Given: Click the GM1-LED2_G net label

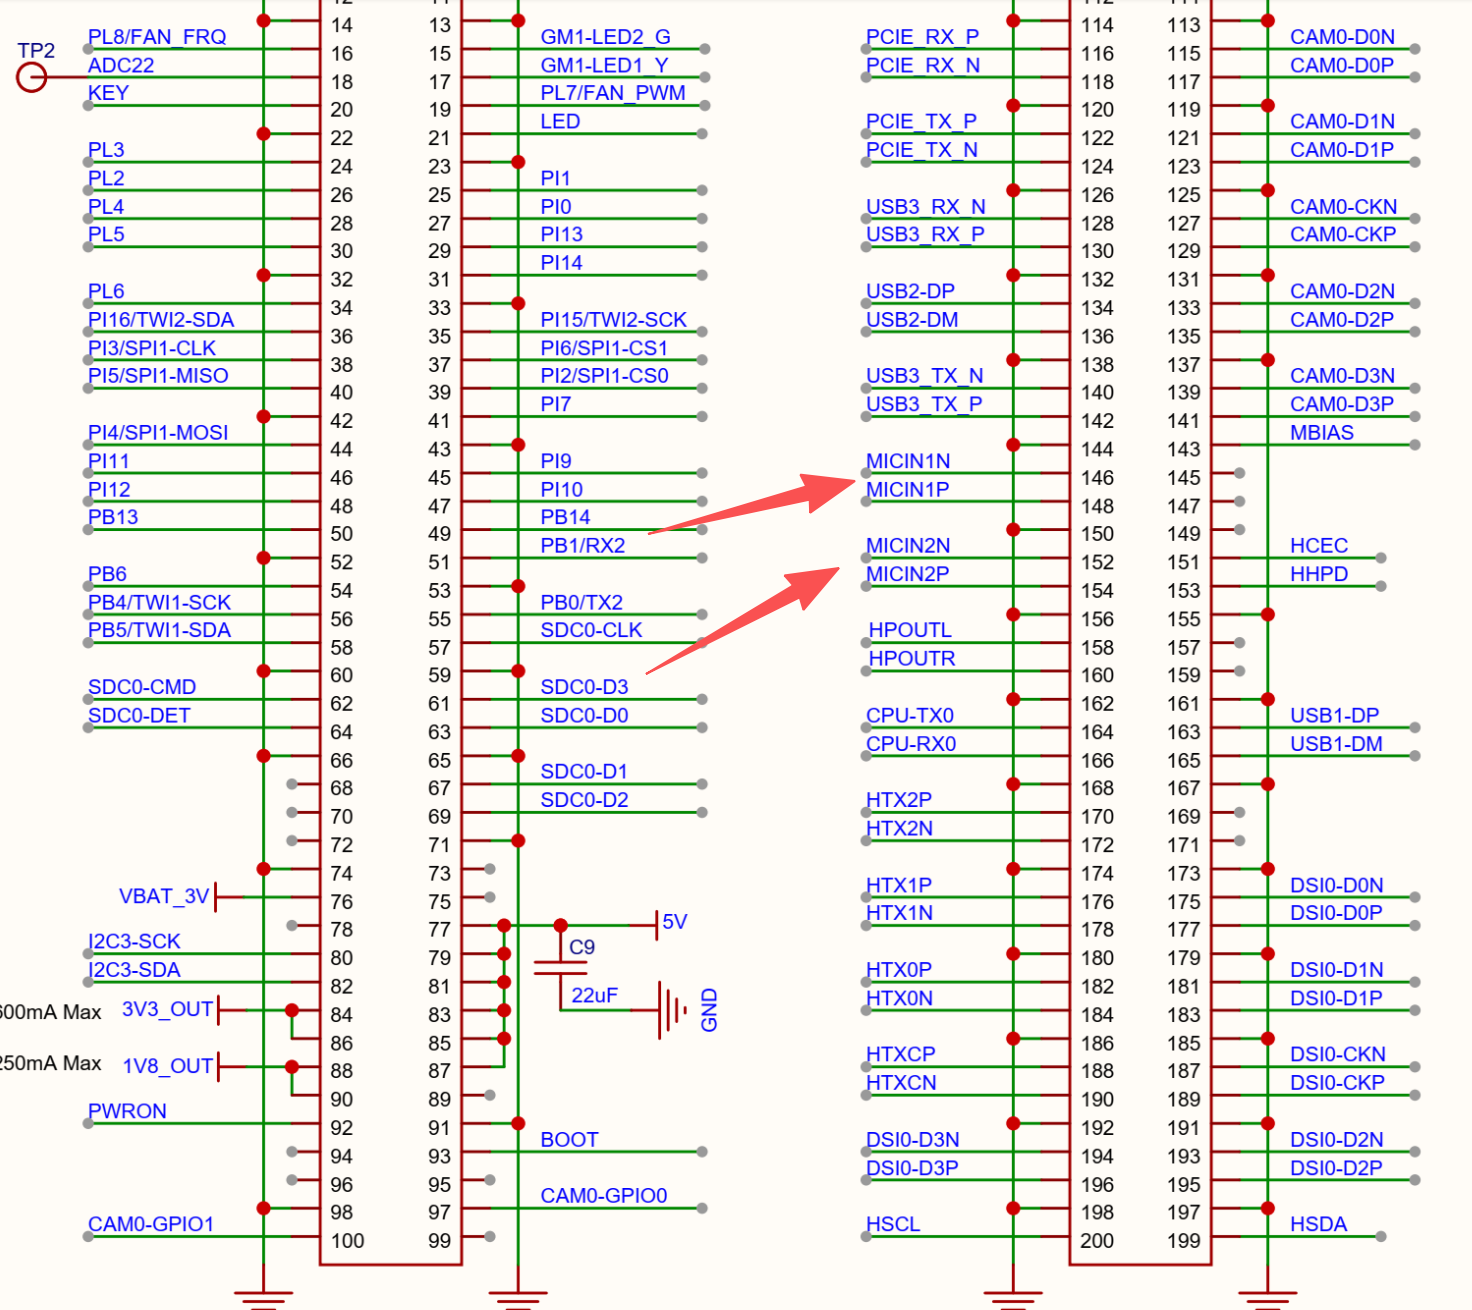Looking at the screenshot, I should click(x=605, y=37).
